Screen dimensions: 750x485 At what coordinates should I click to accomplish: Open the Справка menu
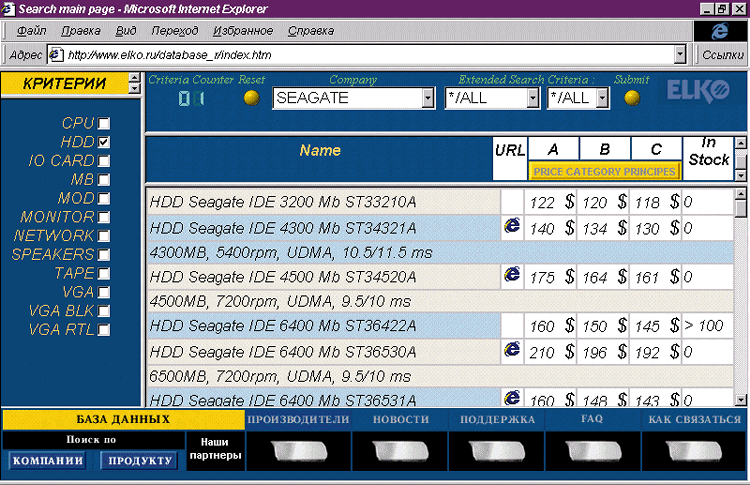click(311, 31)
